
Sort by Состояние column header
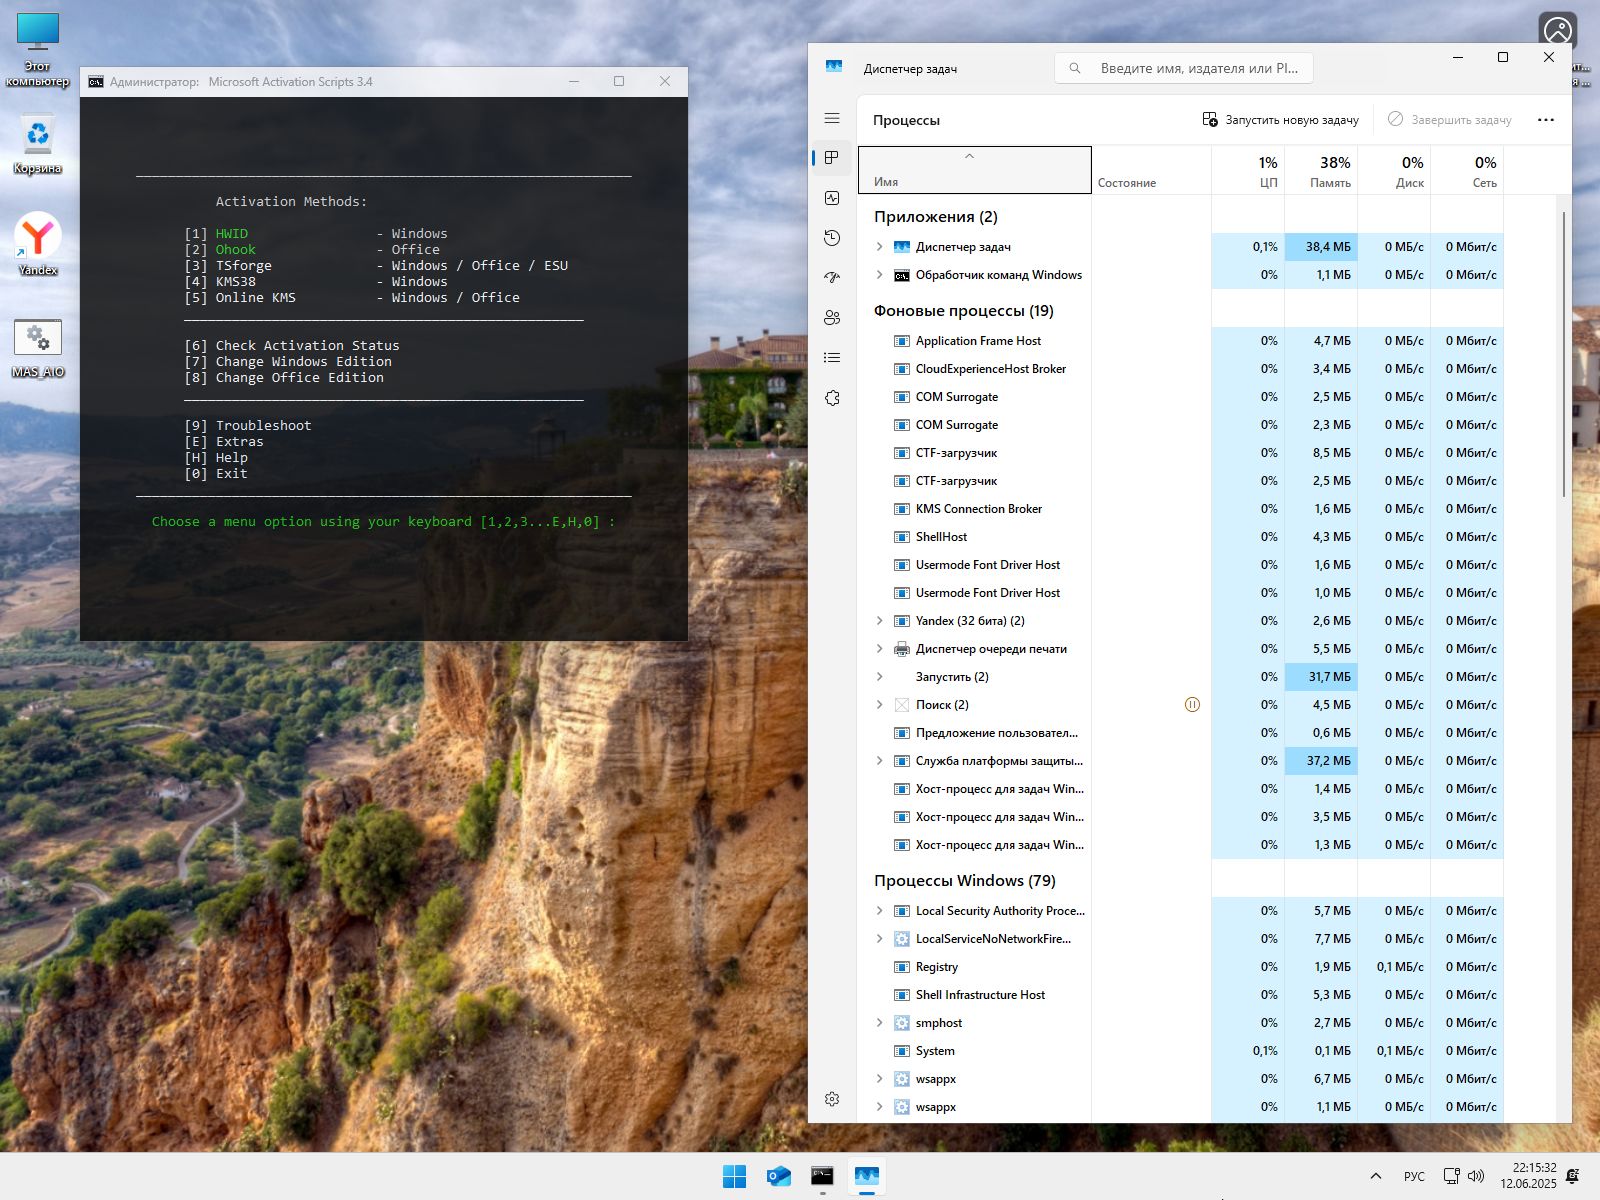[1151, 170]
